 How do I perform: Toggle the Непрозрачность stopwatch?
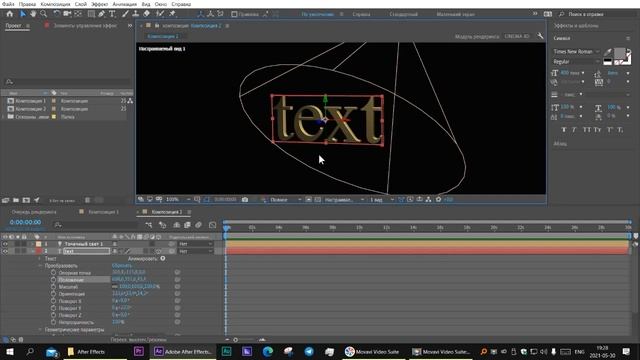tap(53, 322)
